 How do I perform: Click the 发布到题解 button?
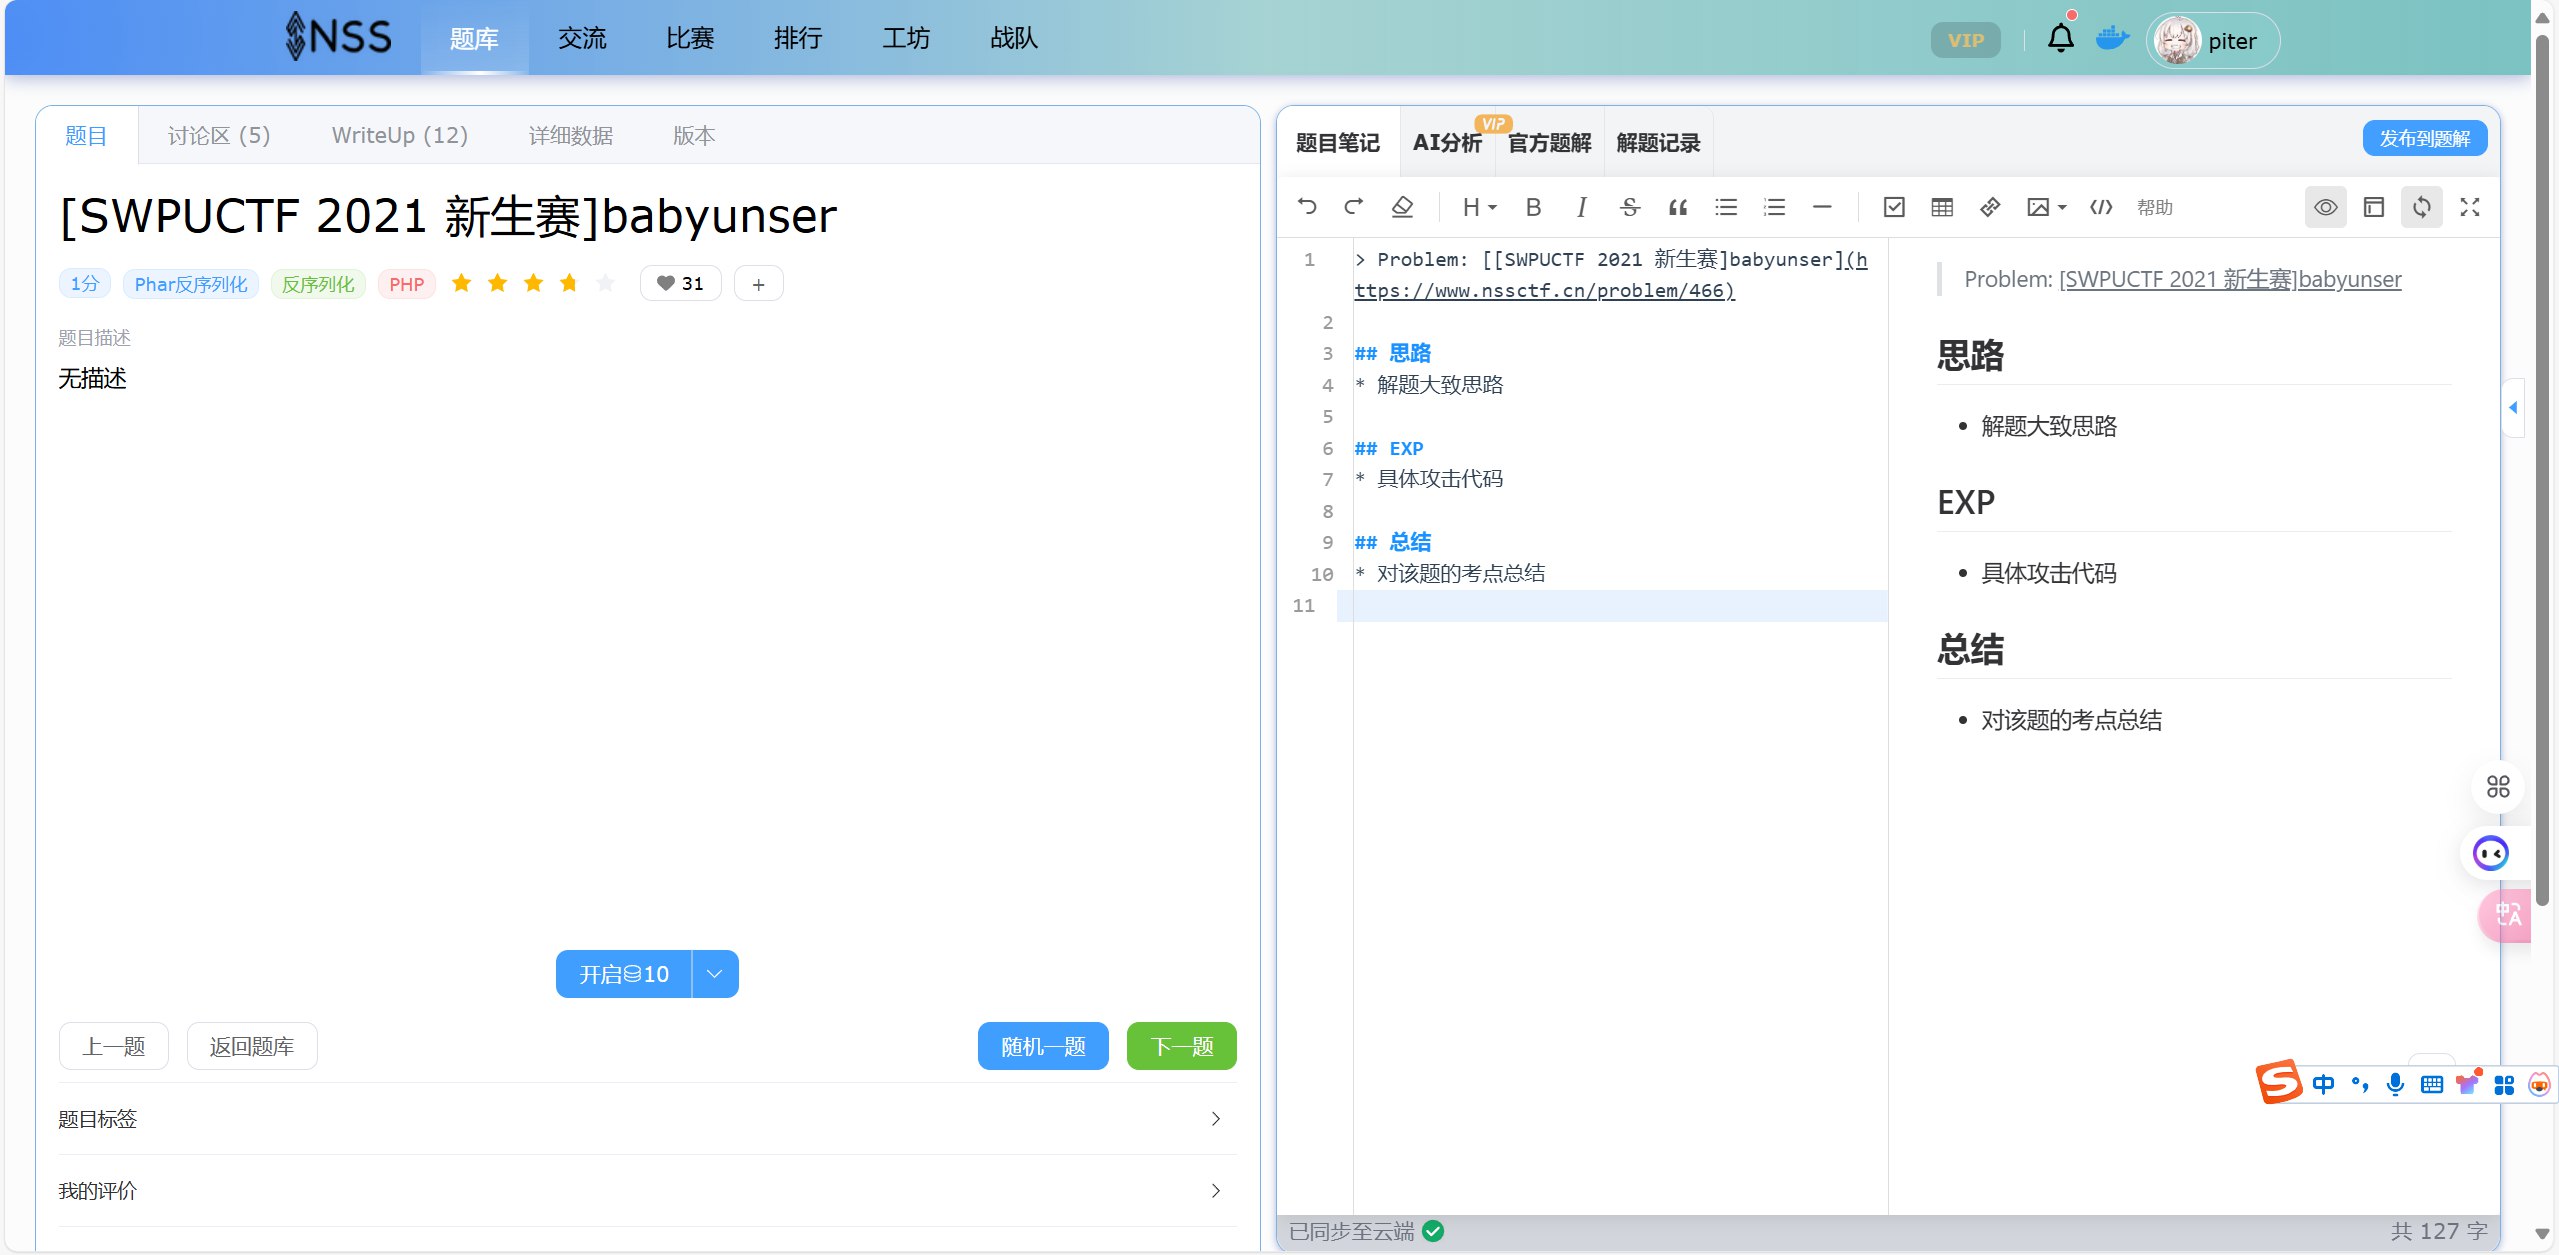point(2424,138)
